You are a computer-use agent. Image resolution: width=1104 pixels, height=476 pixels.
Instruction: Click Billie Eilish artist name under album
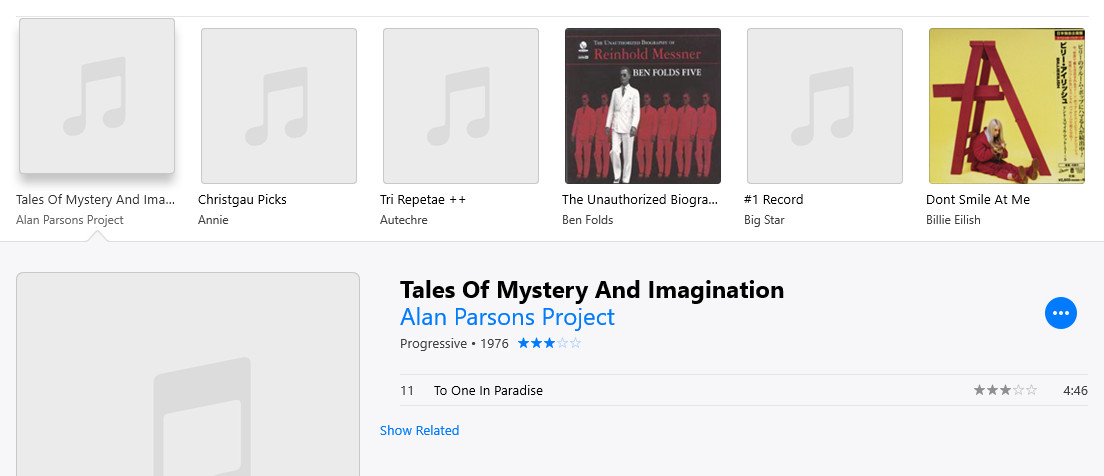953,220
